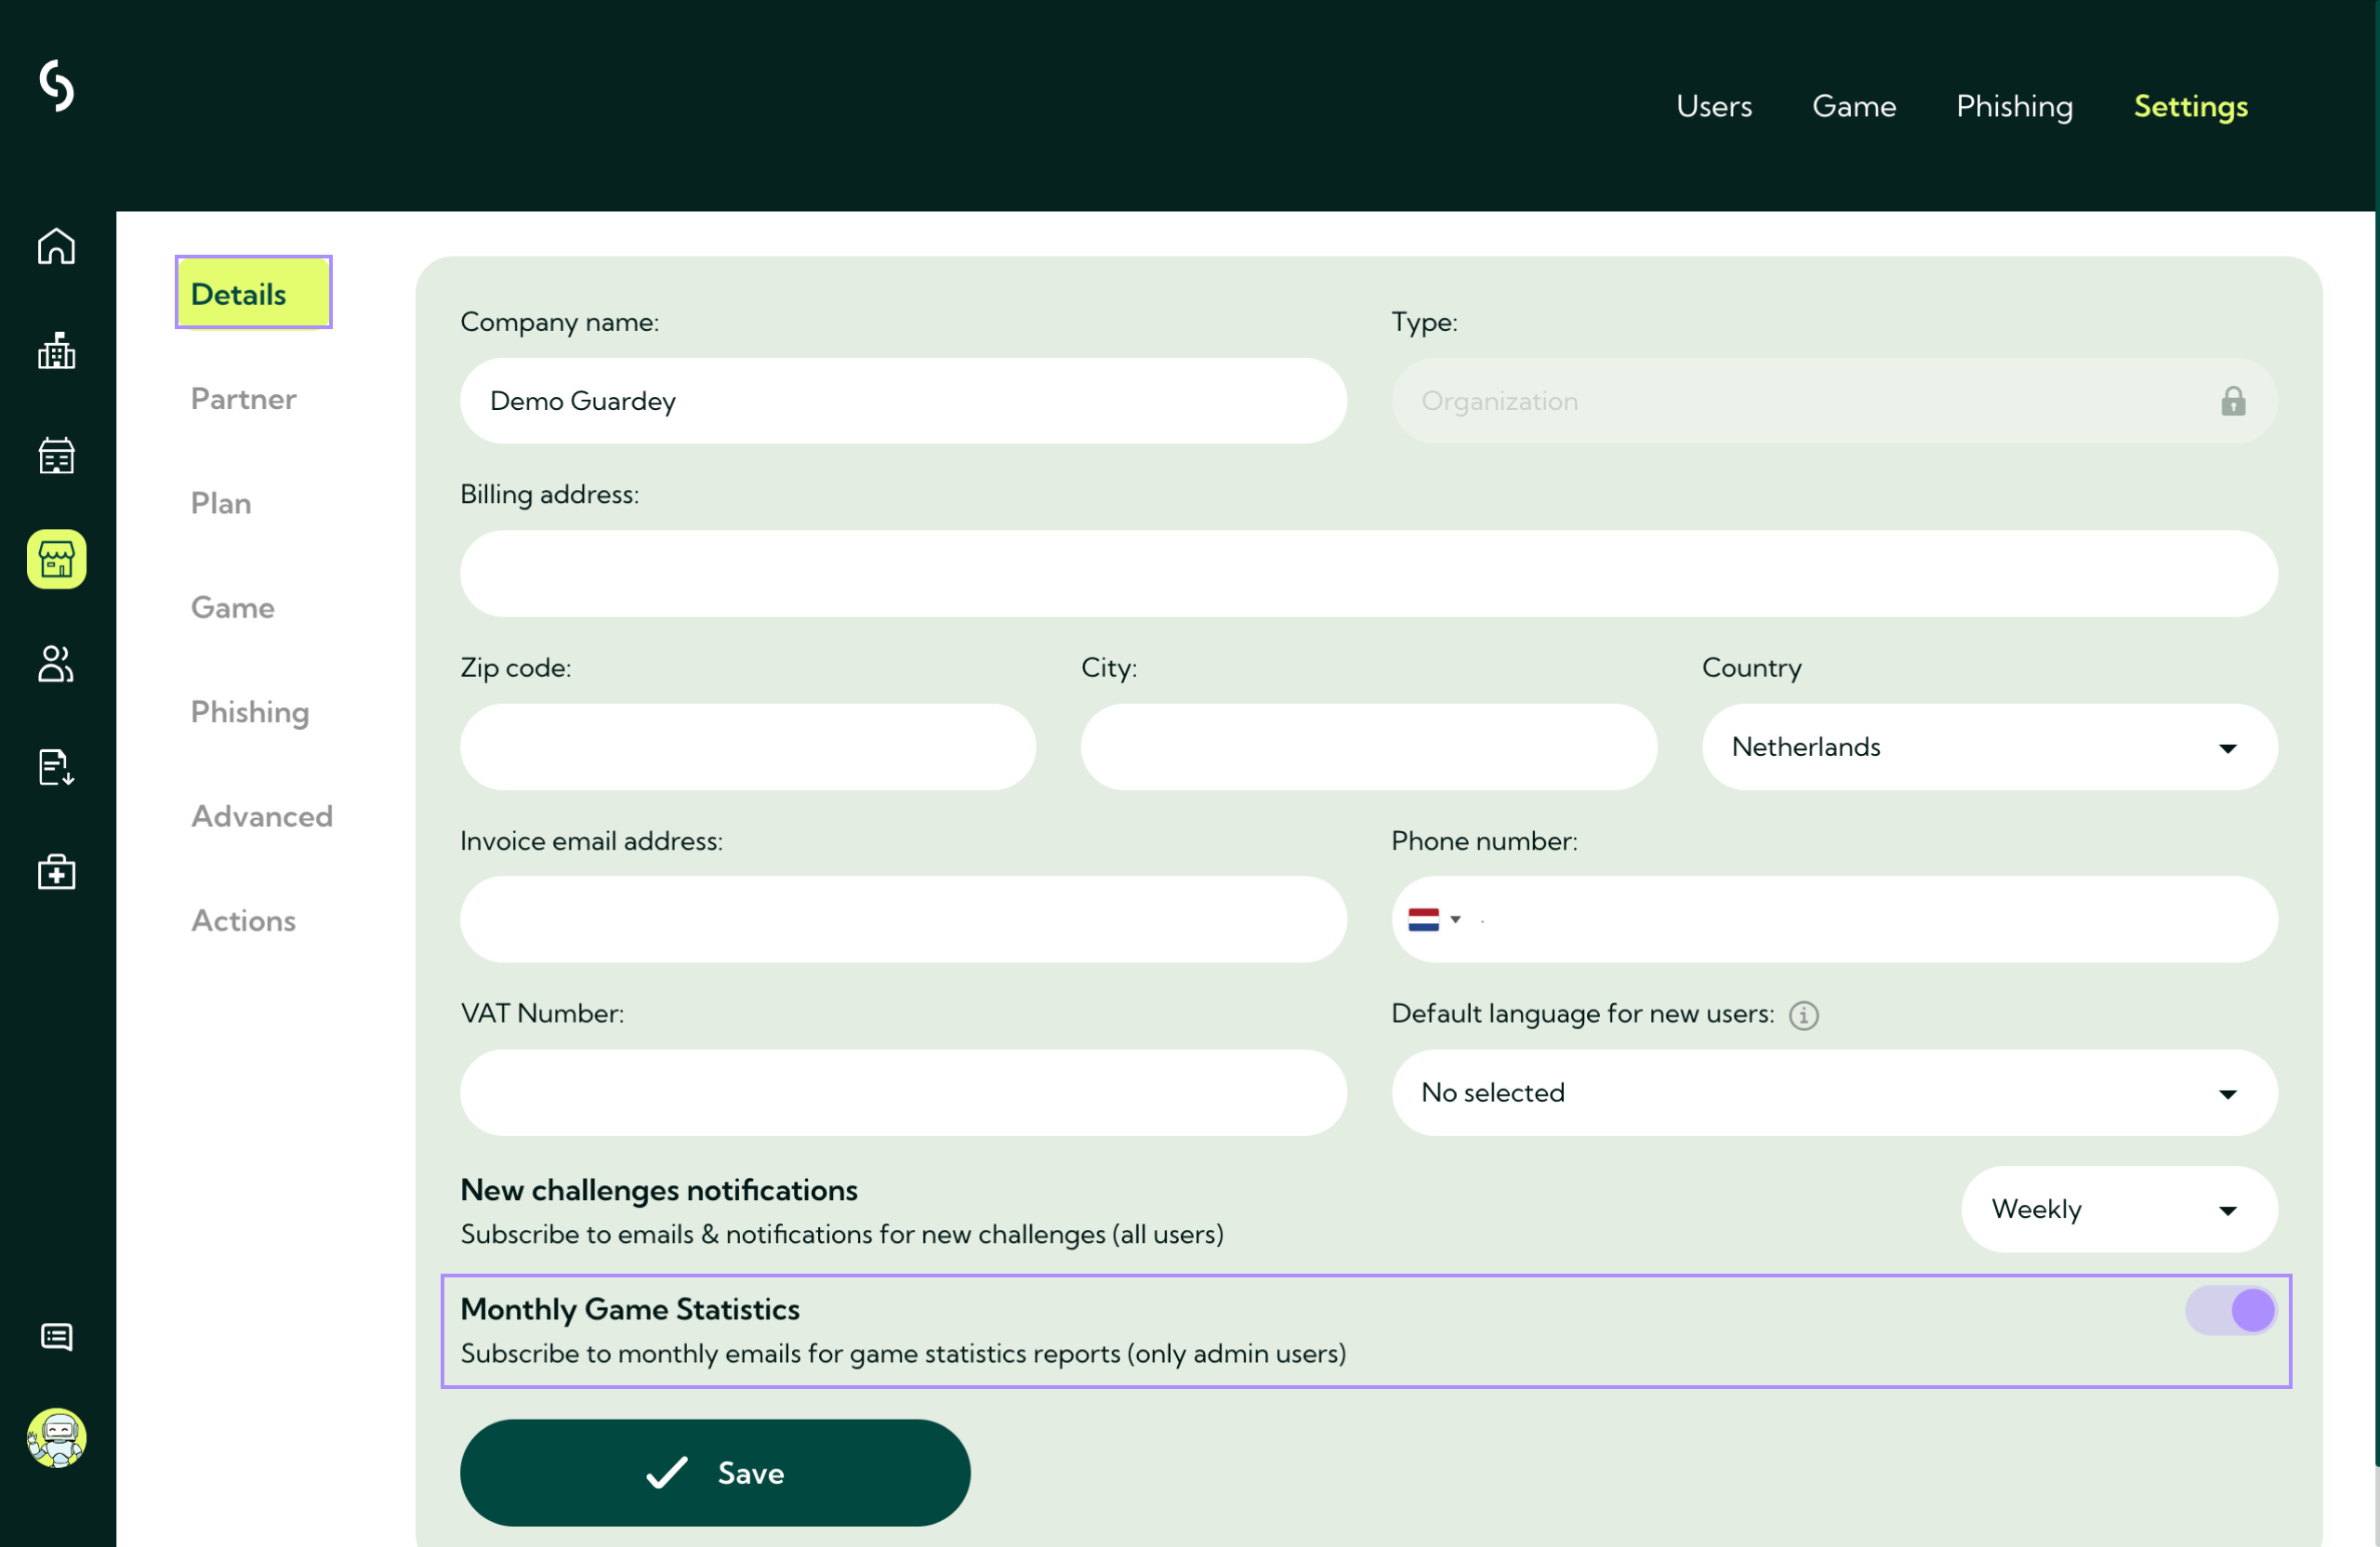Open the Partner settings tab

[243, 398]
